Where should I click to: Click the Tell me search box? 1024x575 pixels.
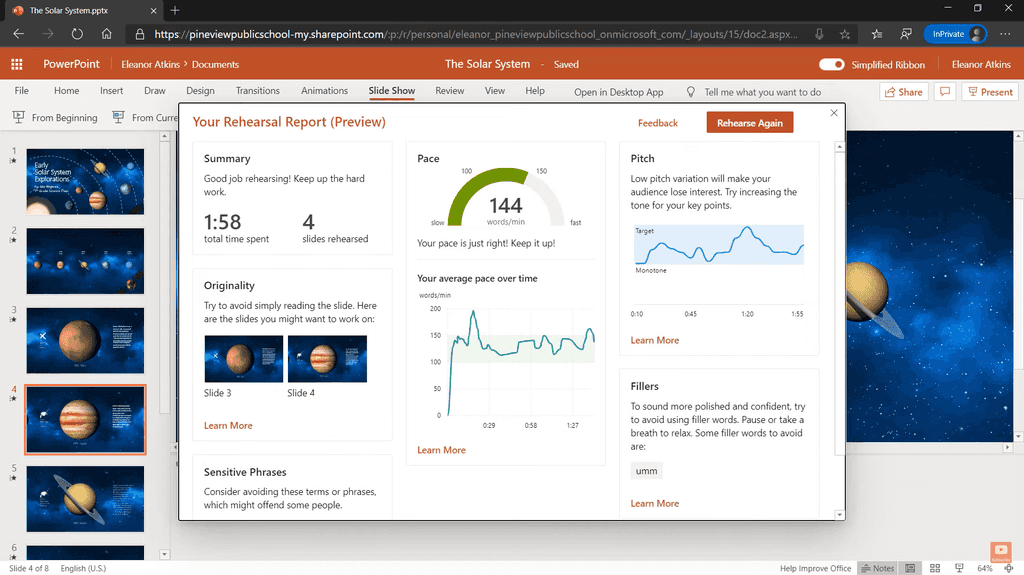(x=762, y=92)
